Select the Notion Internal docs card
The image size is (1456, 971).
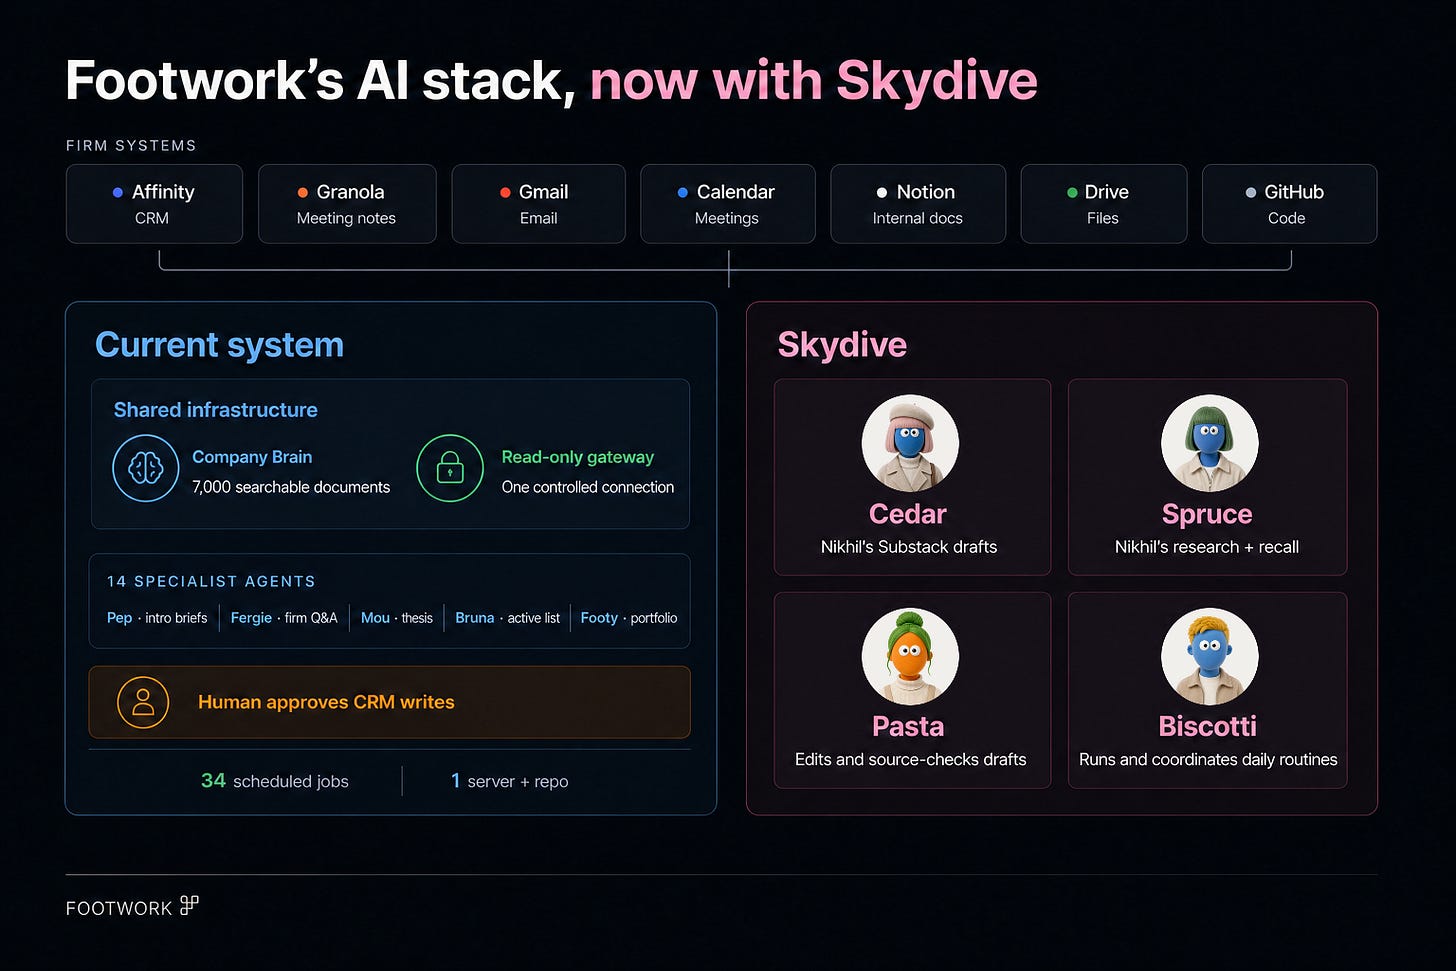918,204
